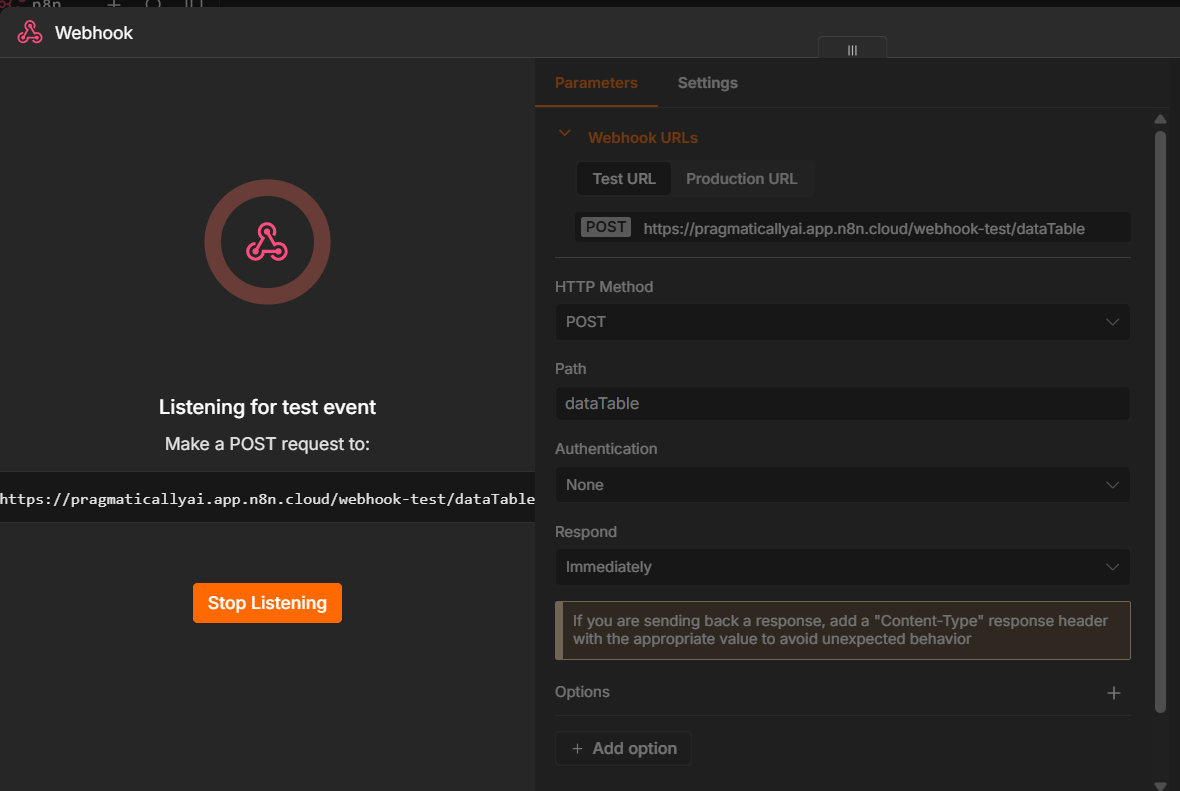The image size is (1180, 791).
Task: Click the scrollbar up arrow
Action: coord(1160,119)
